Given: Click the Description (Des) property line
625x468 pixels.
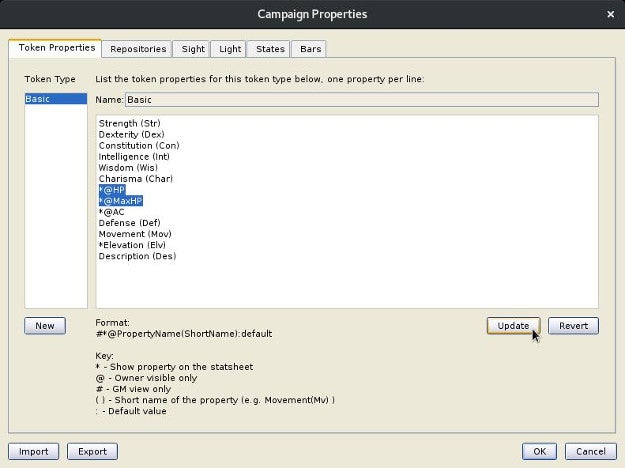Looking at the screenshot, I should (x=137, y=256).
